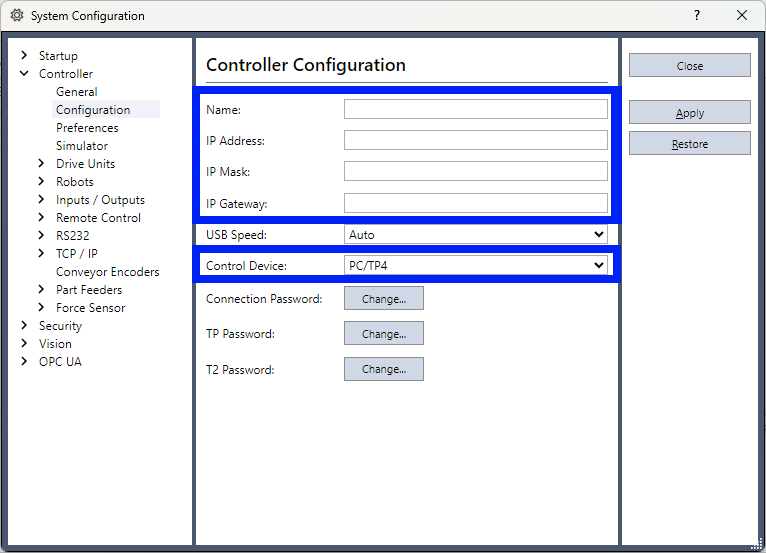This screenshot has width=766, height=553.
Task: Select the Force Sensor tree label
Action: click(90, 308)
